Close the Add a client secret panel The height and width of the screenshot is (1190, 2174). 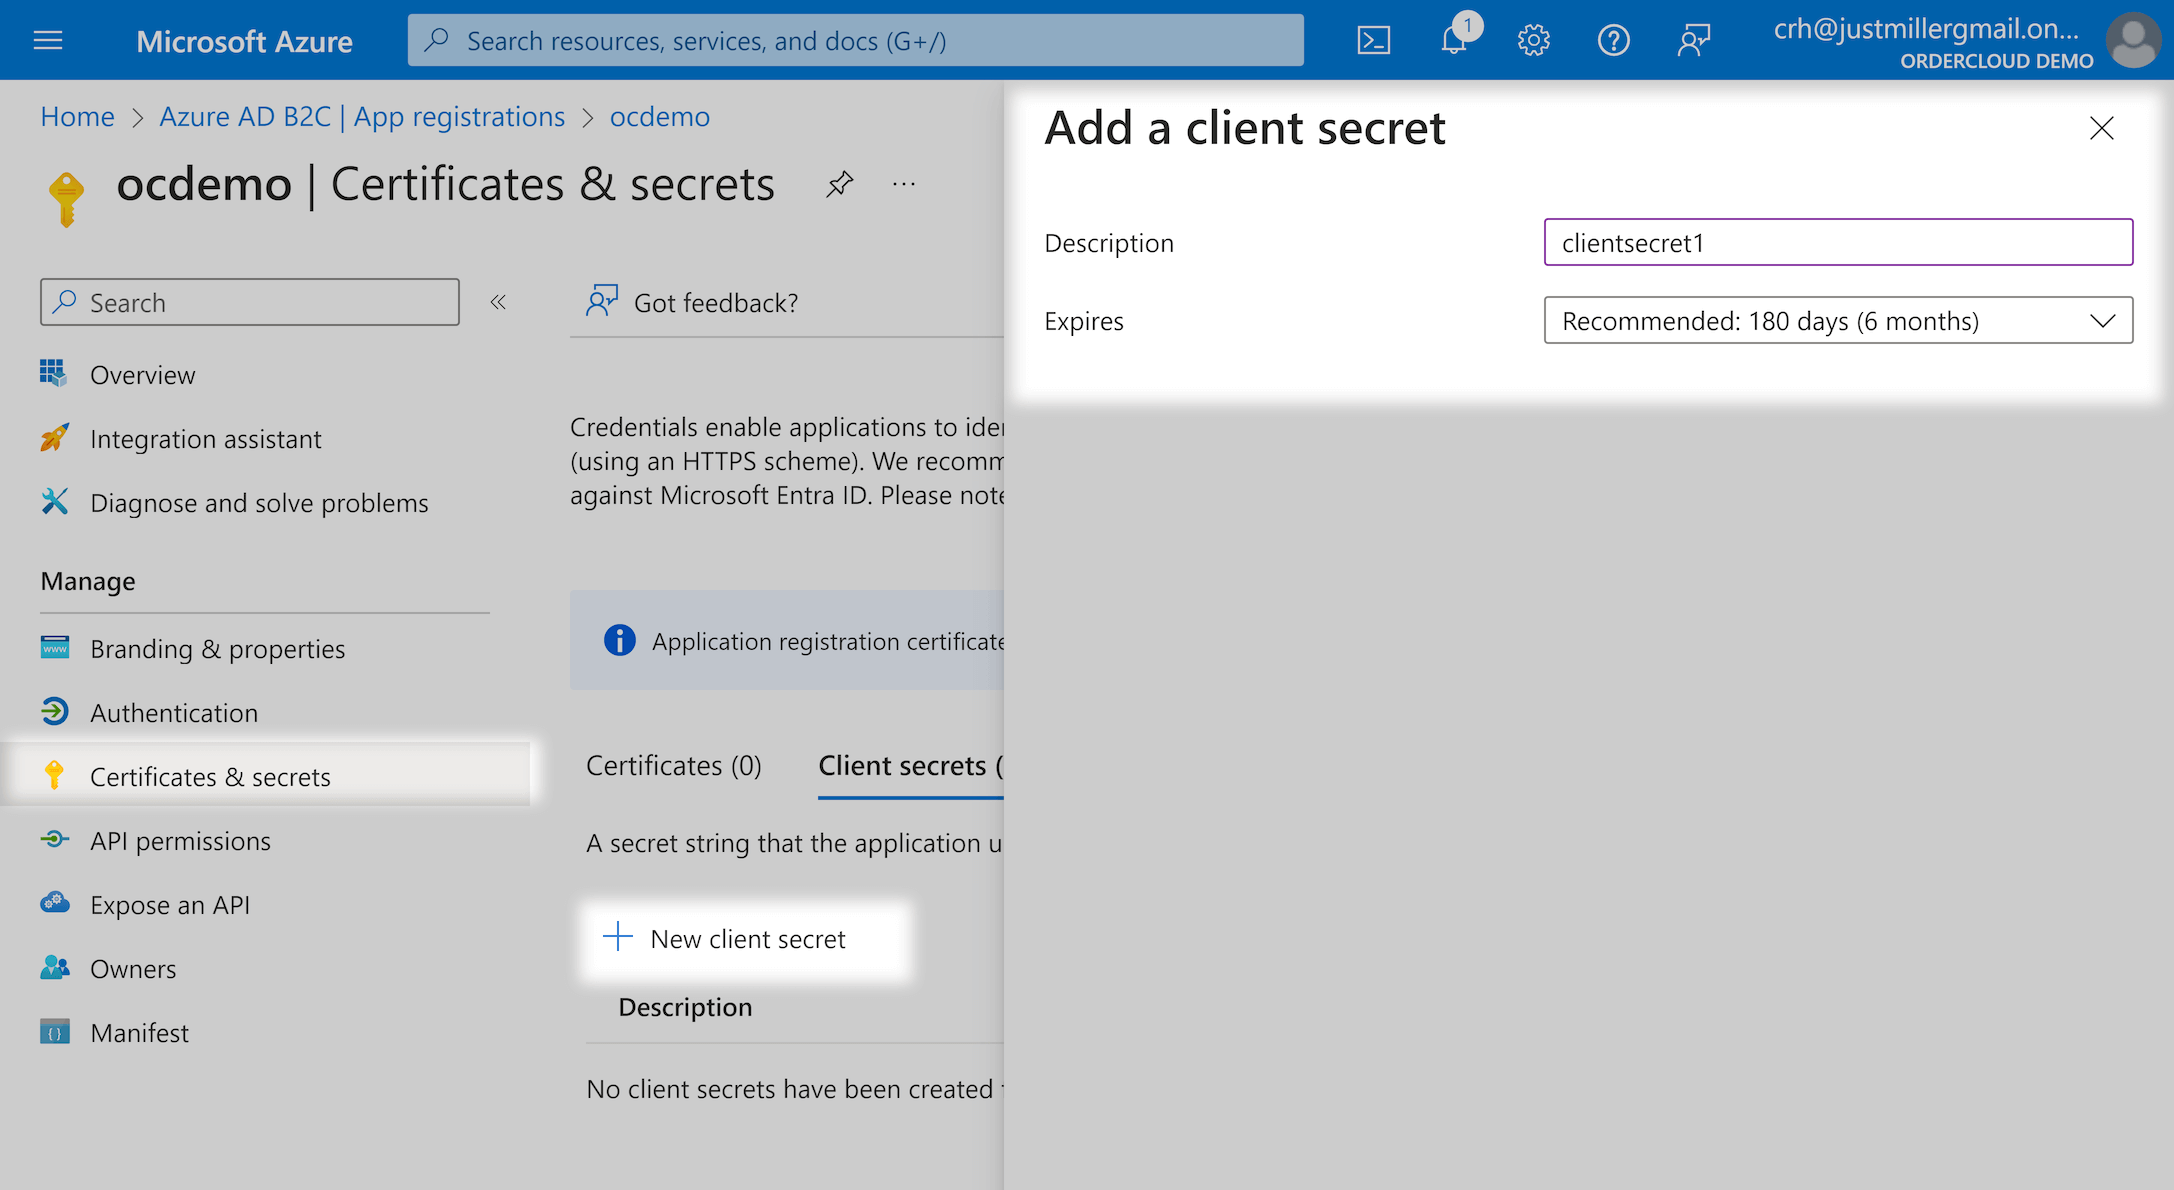2101,128
